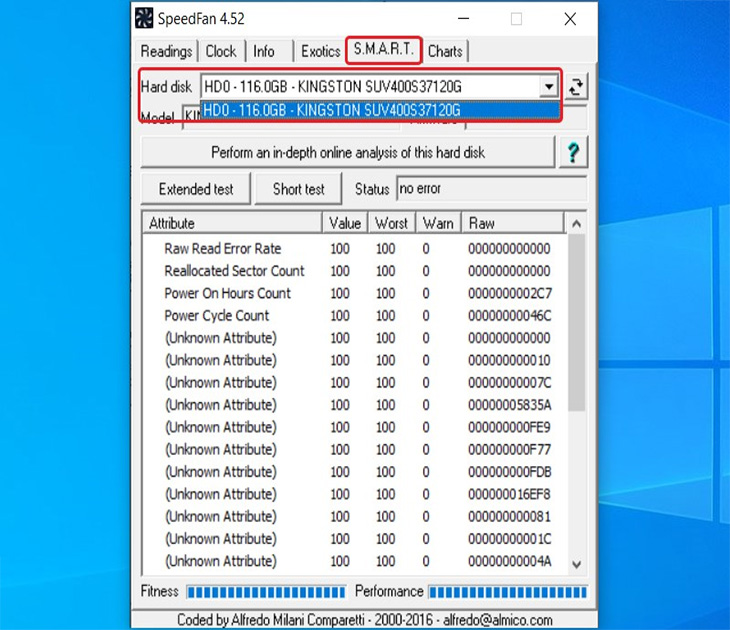The height and width of the screenshot is (630, 730).
Task: Click raw value 000000000F77
Action: pos(510,450)
